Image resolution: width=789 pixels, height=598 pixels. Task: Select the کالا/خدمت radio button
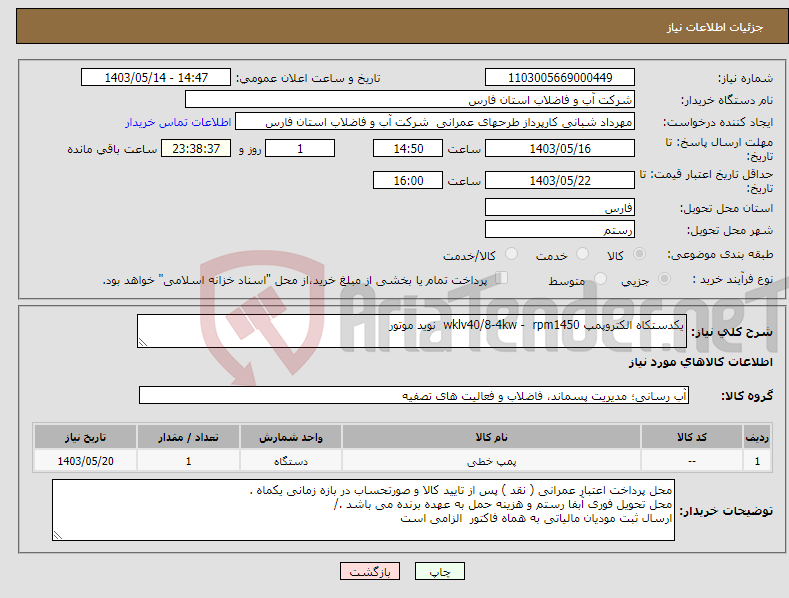point(511,254)
